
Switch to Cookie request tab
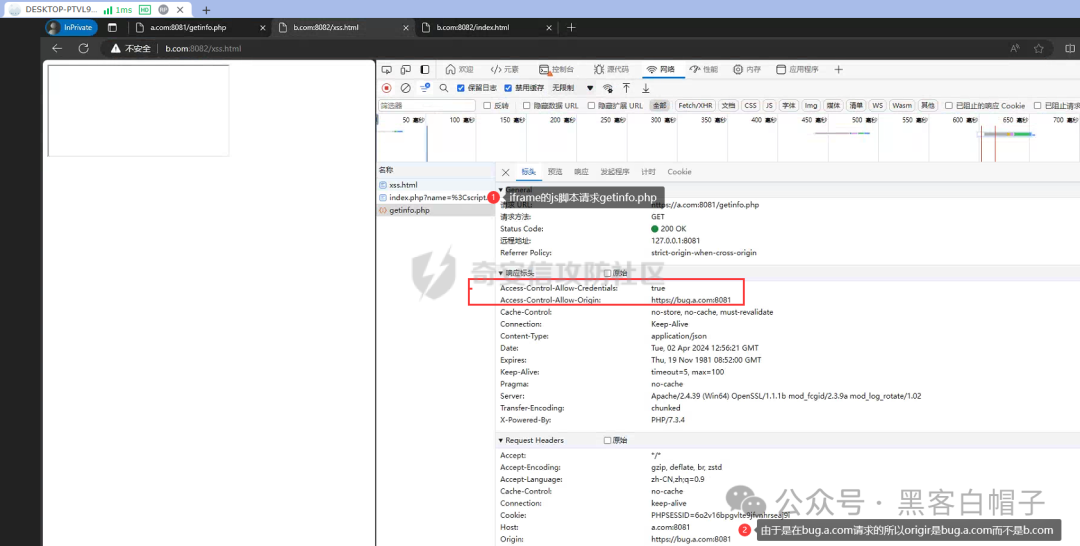click(x=679, y=172)
